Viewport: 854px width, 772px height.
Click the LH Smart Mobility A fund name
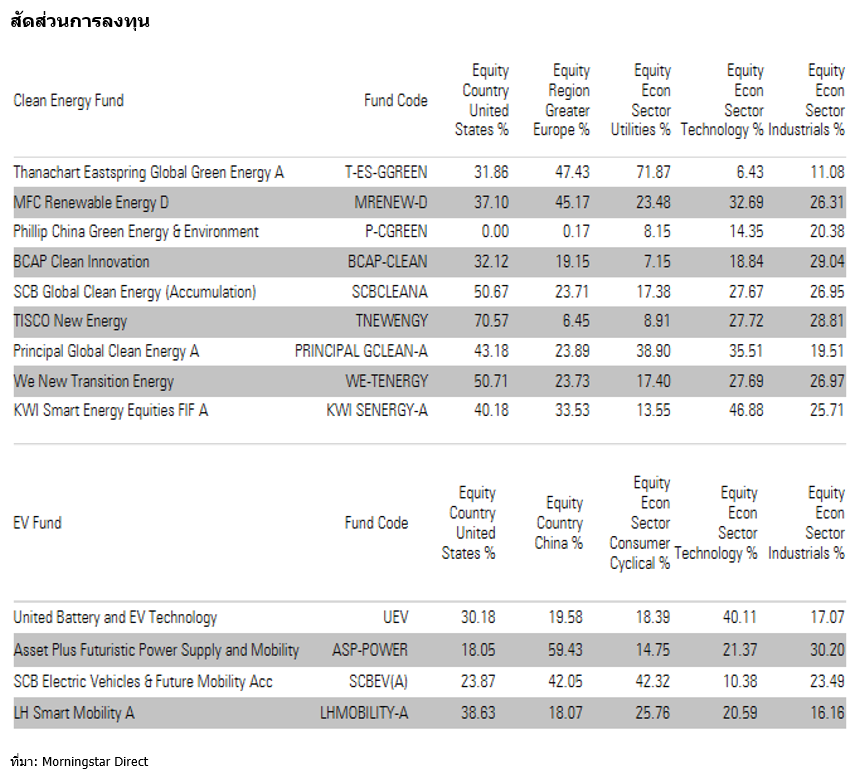74,713
